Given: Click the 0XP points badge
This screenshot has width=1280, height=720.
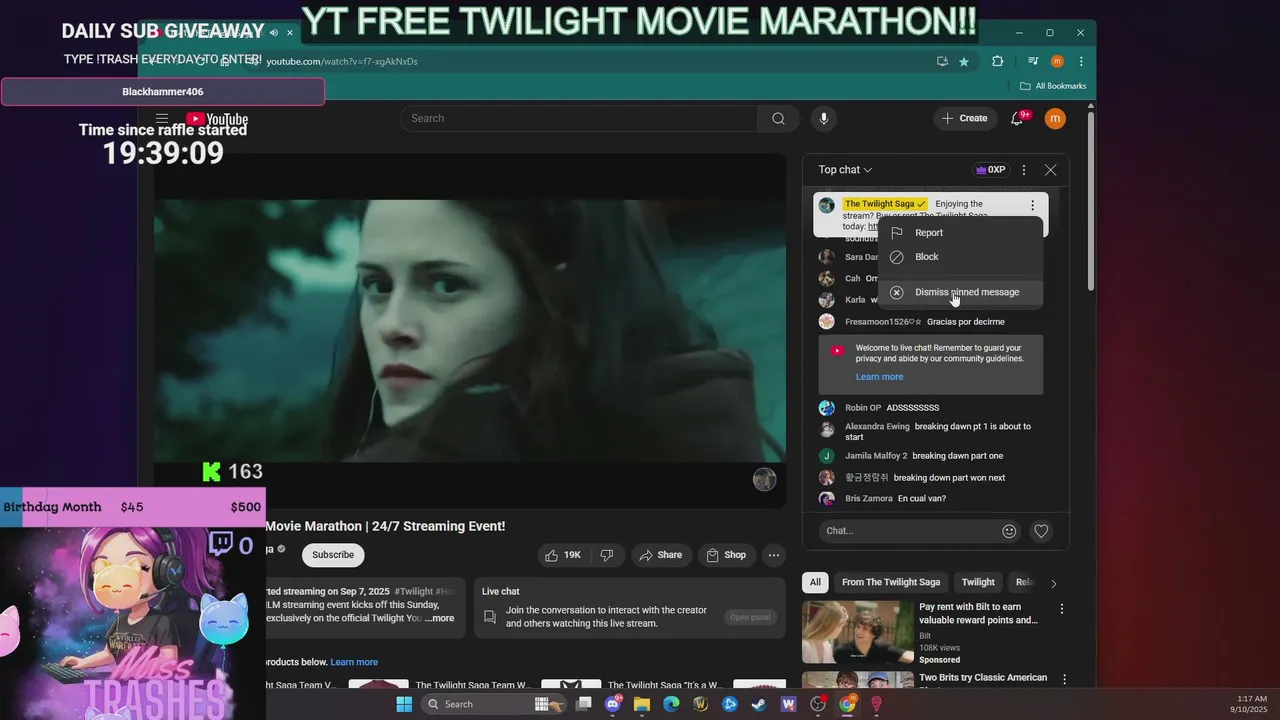Looking at the screenshot, I should click(990, 170).
